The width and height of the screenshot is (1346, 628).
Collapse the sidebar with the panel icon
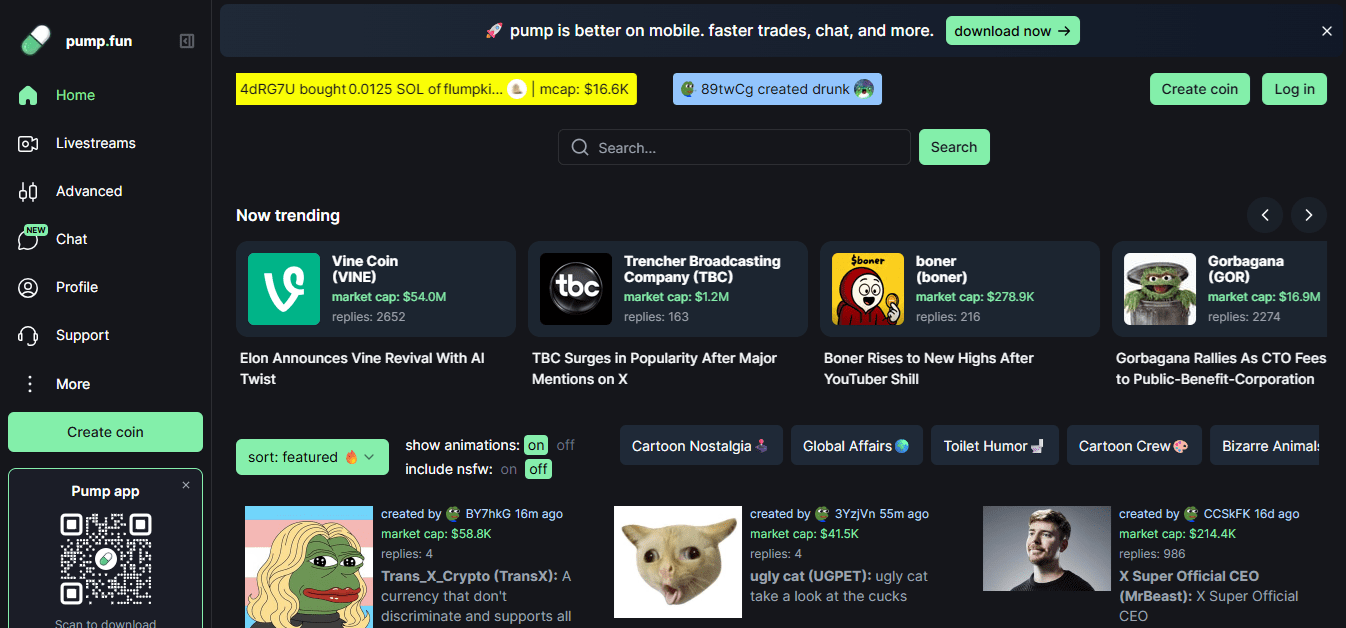pos(187,41)
